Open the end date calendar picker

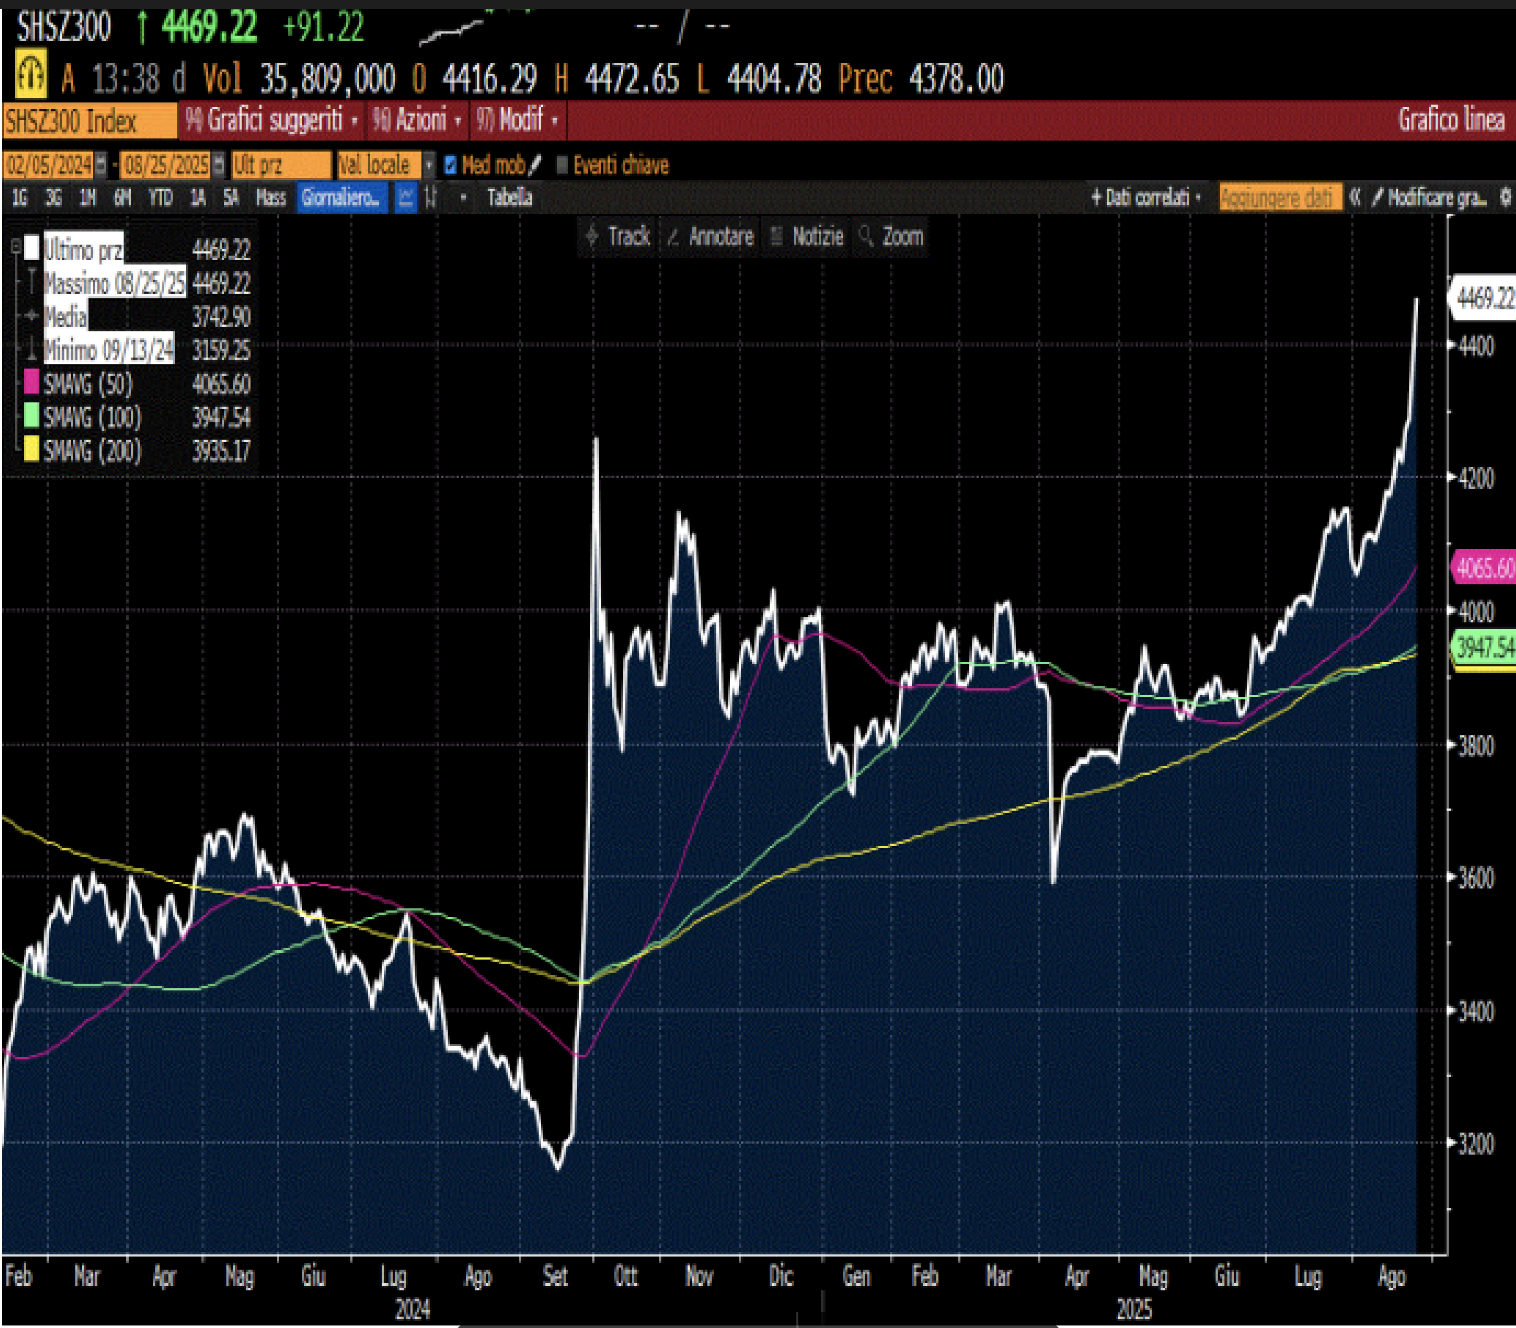217,164
